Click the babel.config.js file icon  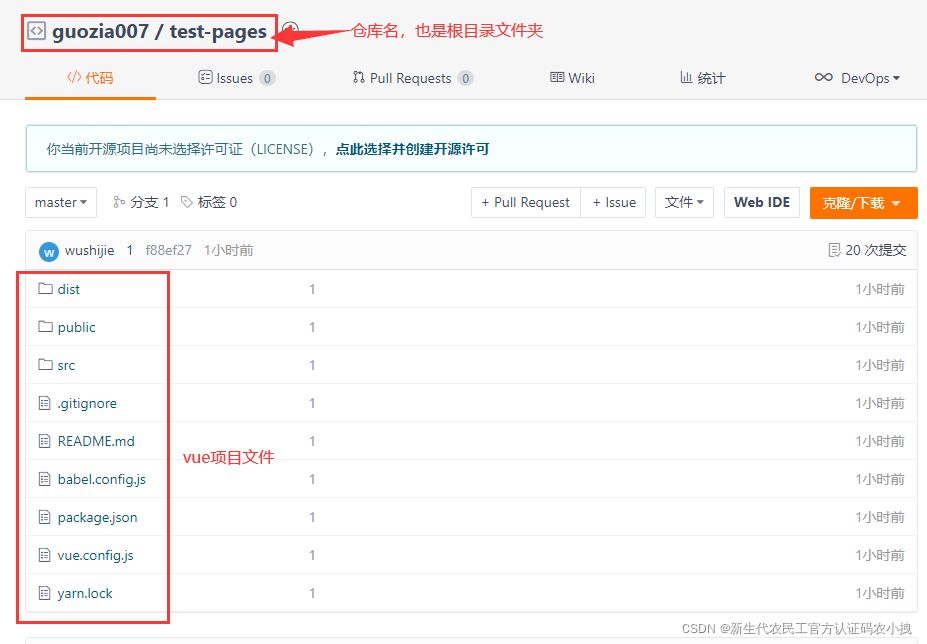pyautogui.click(x=44, y=479)
